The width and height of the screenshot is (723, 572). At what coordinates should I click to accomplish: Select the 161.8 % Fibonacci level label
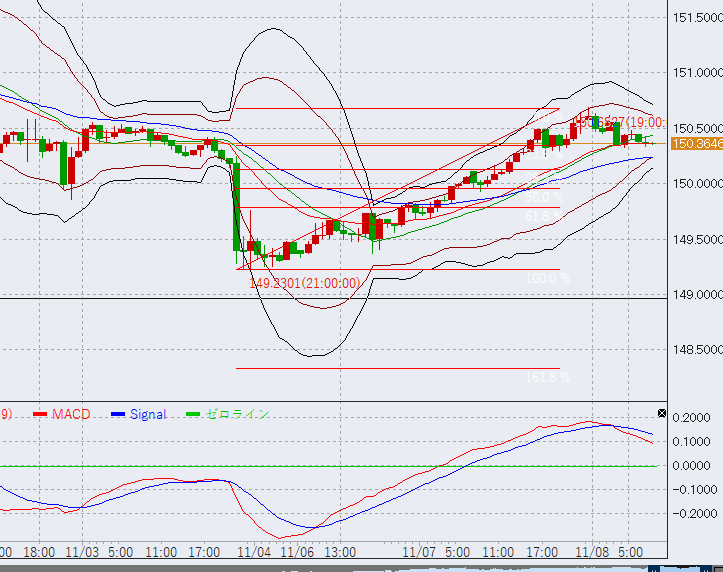pyautogui.click(x=547, y=378)
